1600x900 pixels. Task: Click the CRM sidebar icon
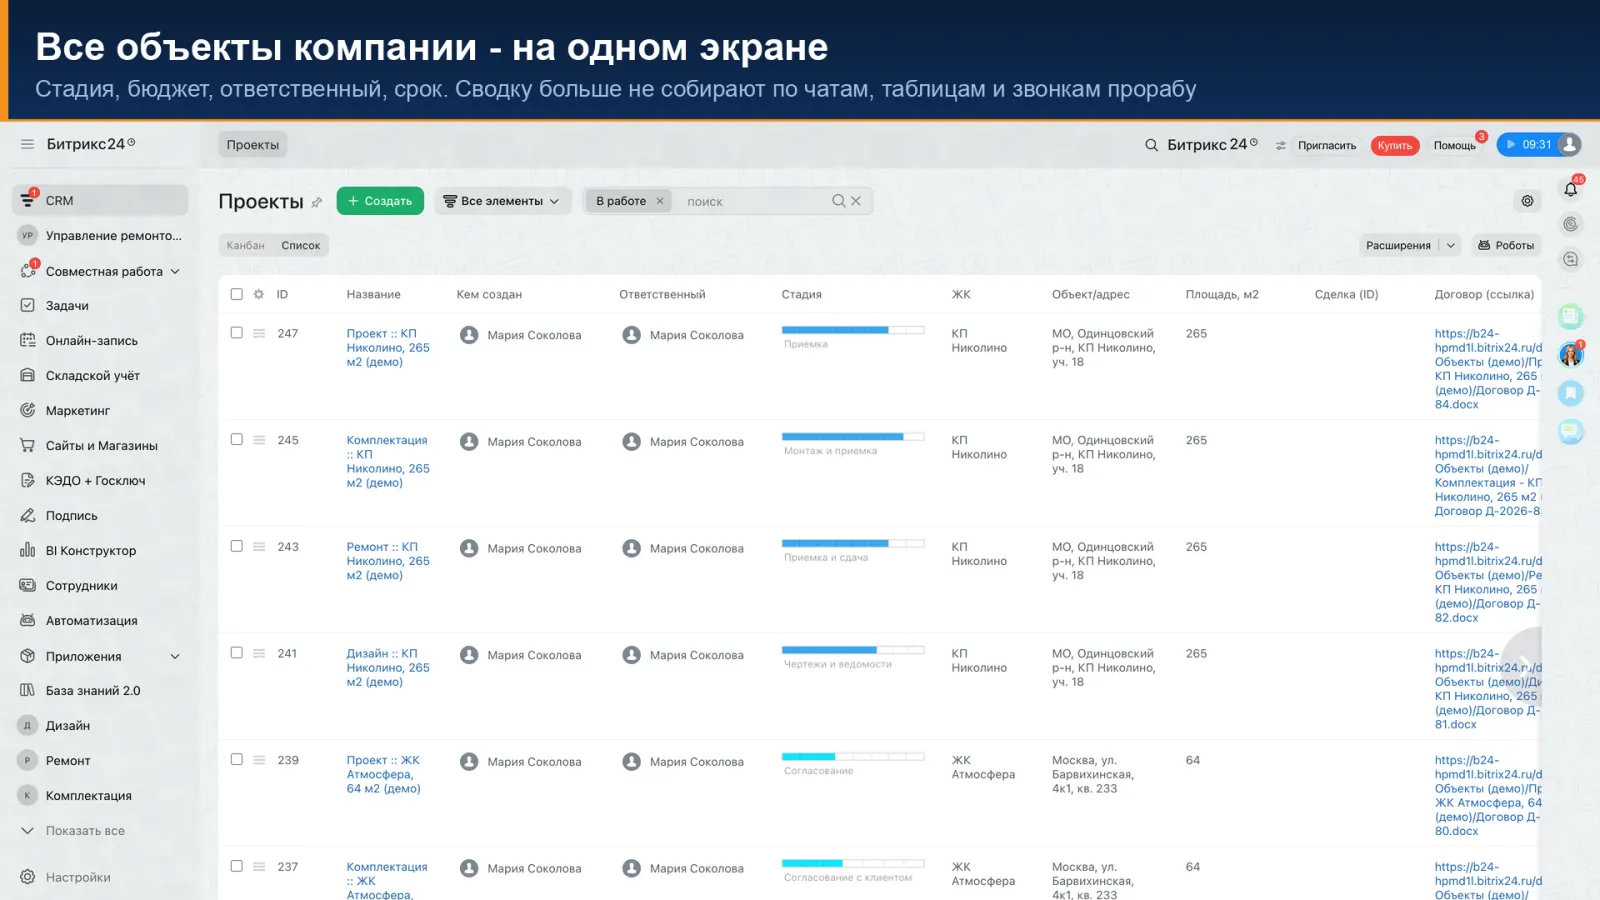(x=28, y=200)
